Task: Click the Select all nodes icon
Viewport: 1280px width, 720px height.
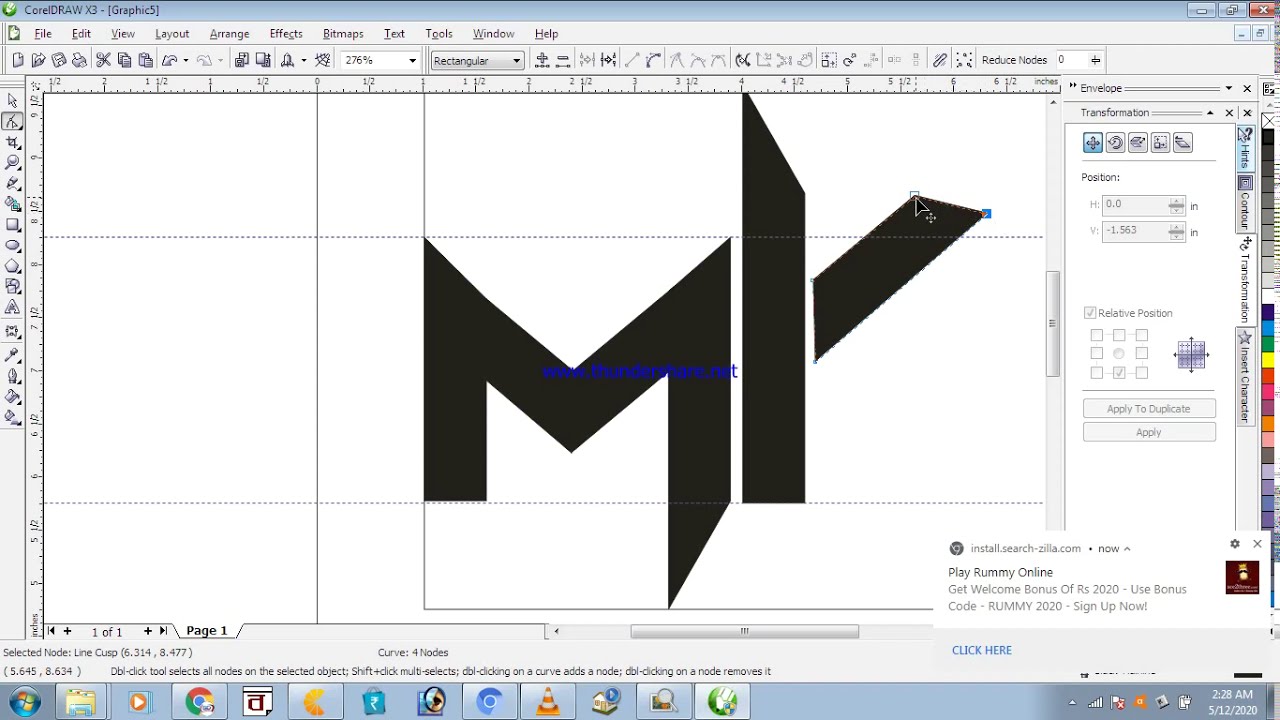Action: point(964,60)
